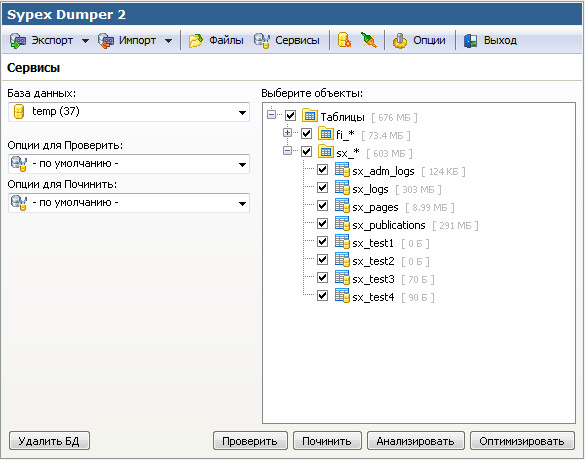Expand the fi_* tree group

[x=288, y=132]
